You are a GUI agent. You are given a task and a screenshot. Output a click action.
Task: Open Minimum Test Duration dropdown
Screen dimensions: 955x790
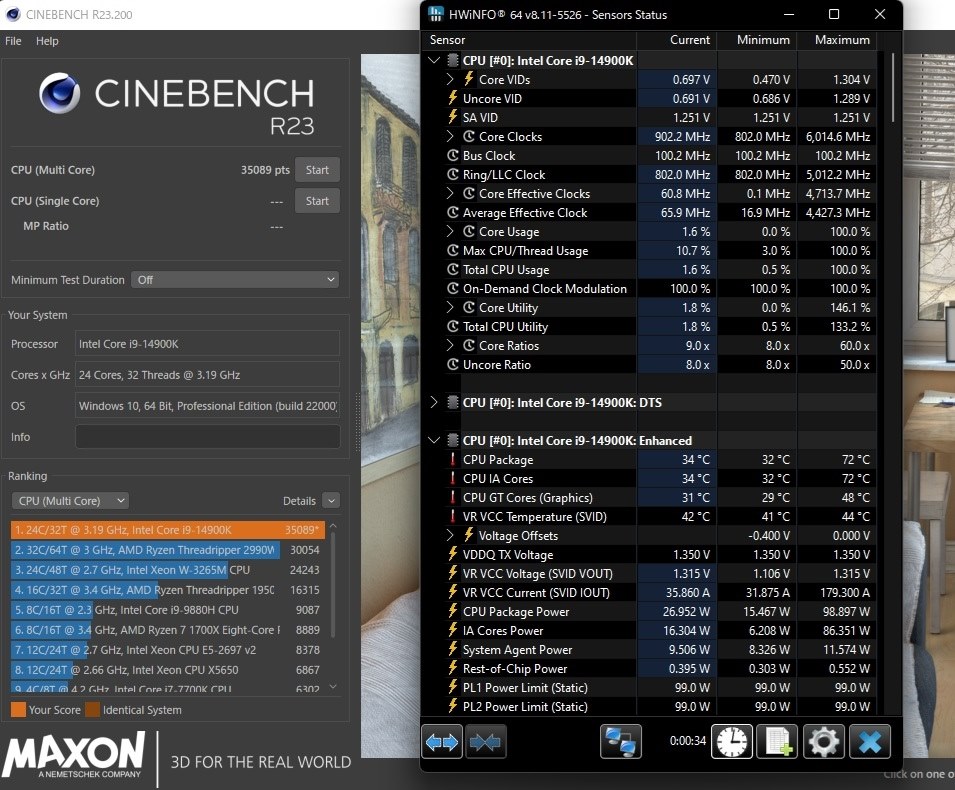[235, 280]
